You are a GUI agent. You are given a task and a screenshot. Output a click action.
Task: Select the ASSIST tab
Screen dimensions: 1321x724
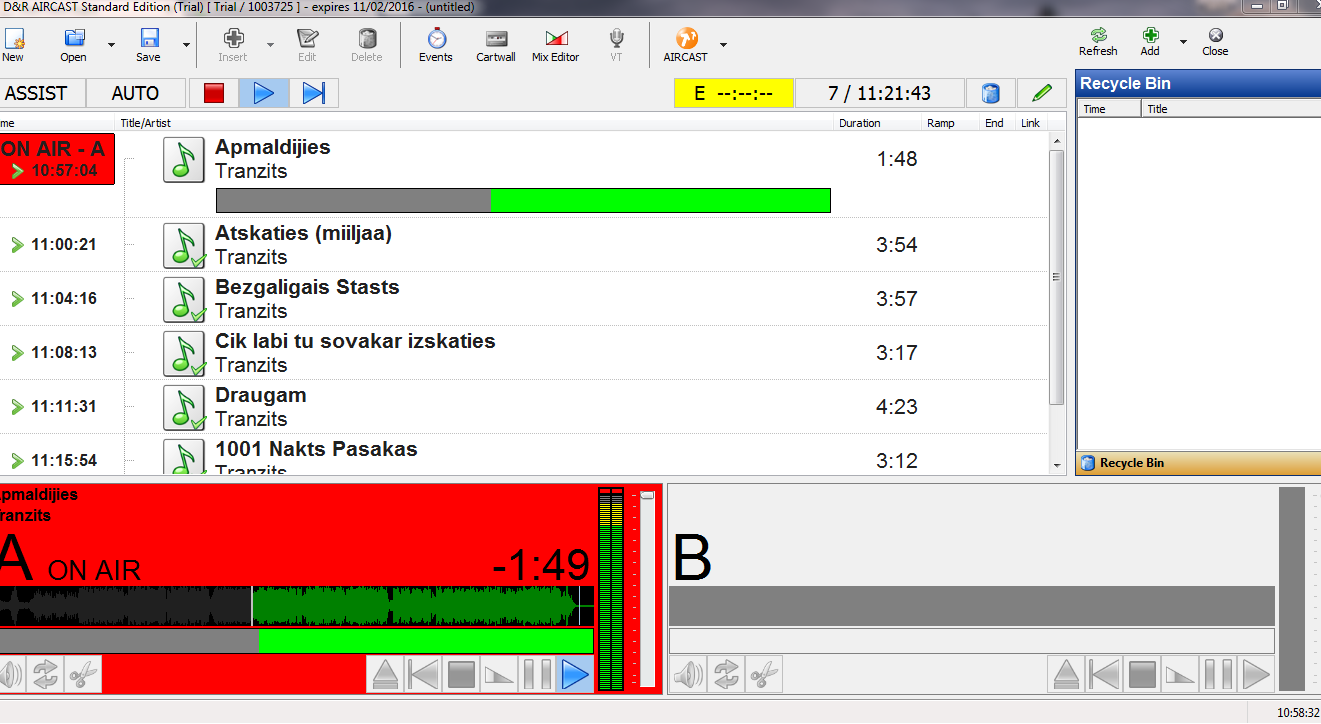[40, 92]
